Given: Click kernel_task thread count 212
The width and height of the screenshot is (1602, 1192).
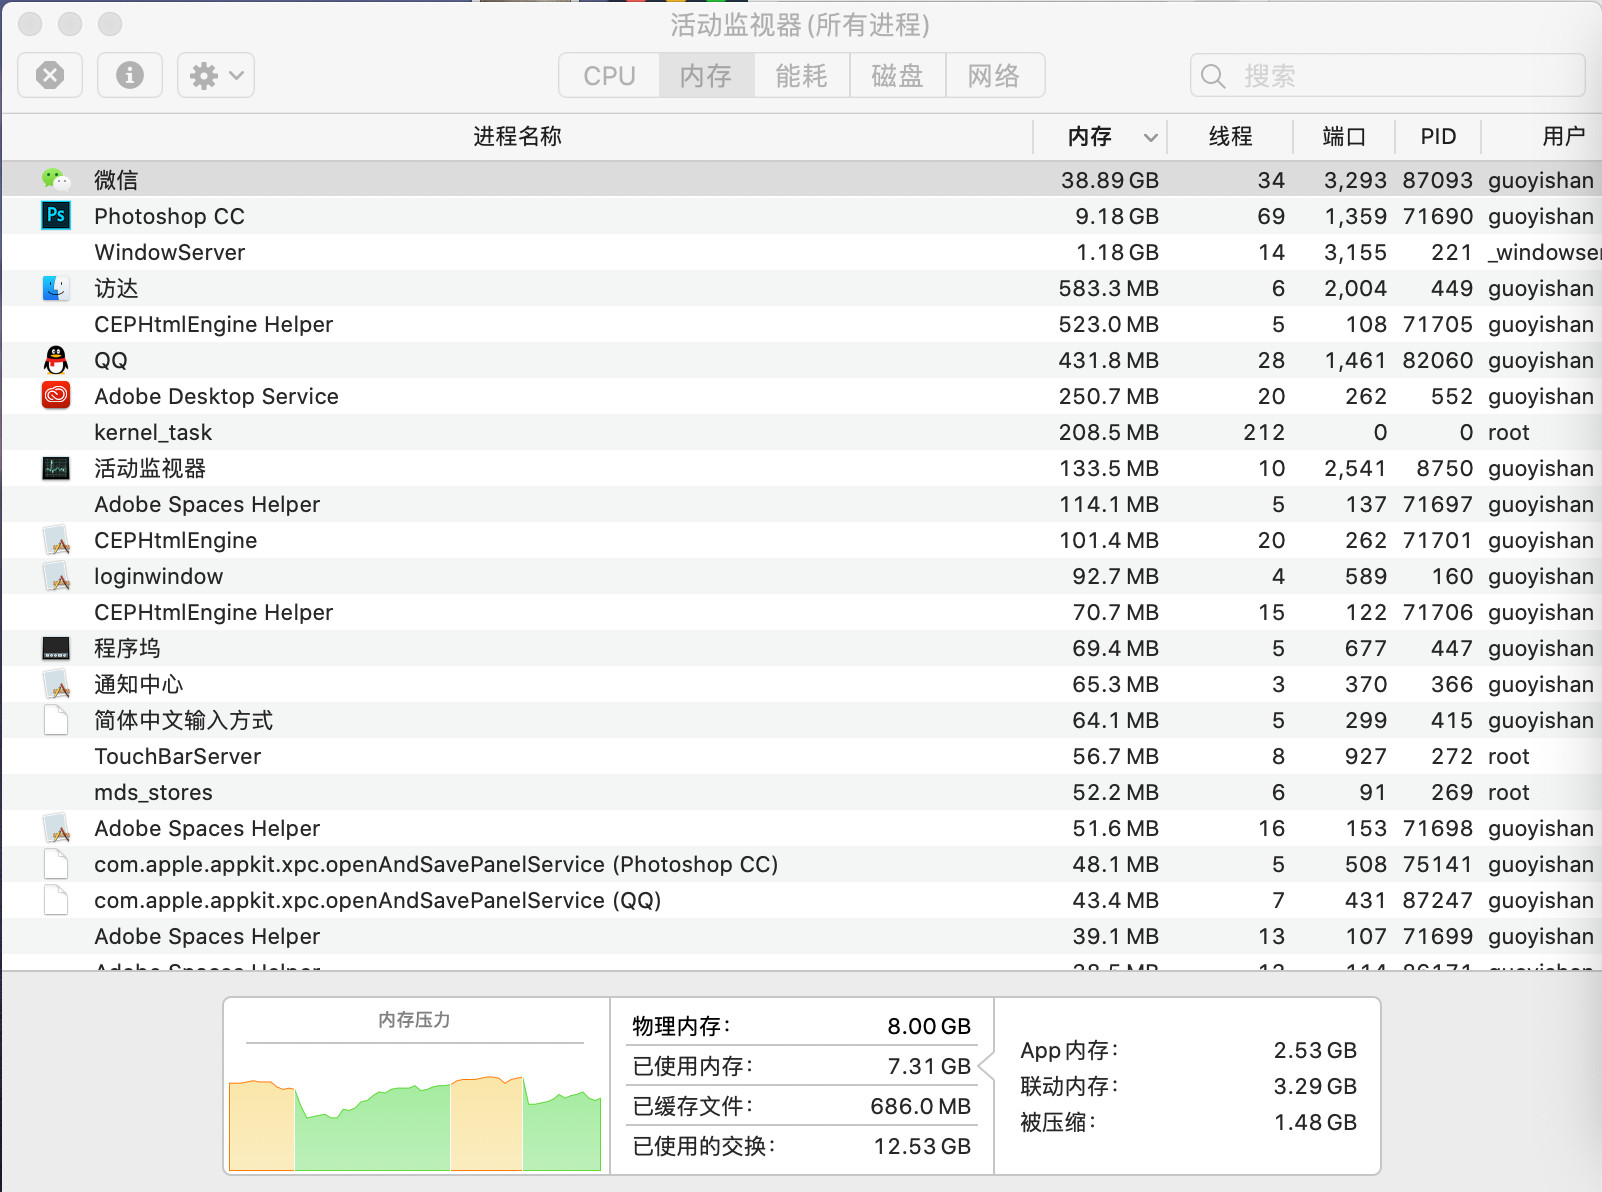Looking at the screenshot, I should 1263,432.
